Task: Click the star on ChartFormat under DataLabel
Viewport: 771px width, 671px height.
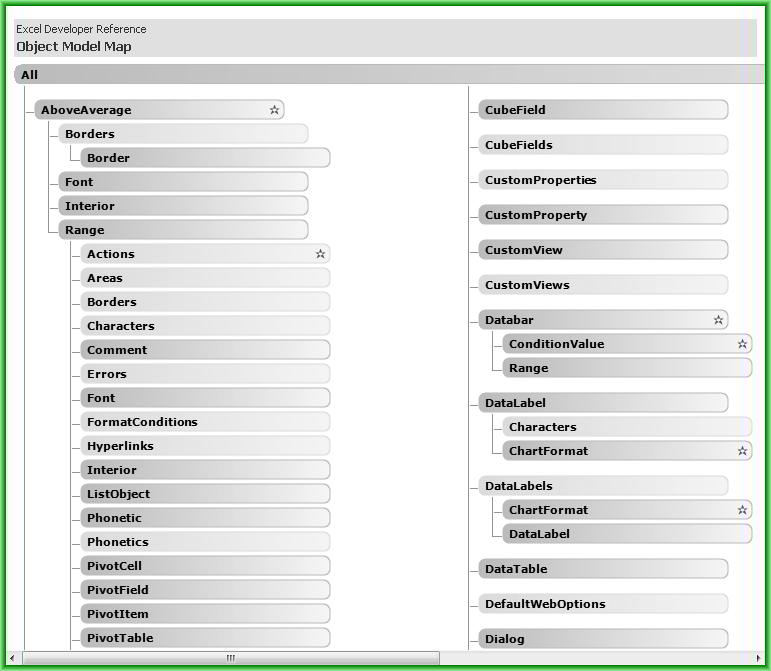Action: 742,451
